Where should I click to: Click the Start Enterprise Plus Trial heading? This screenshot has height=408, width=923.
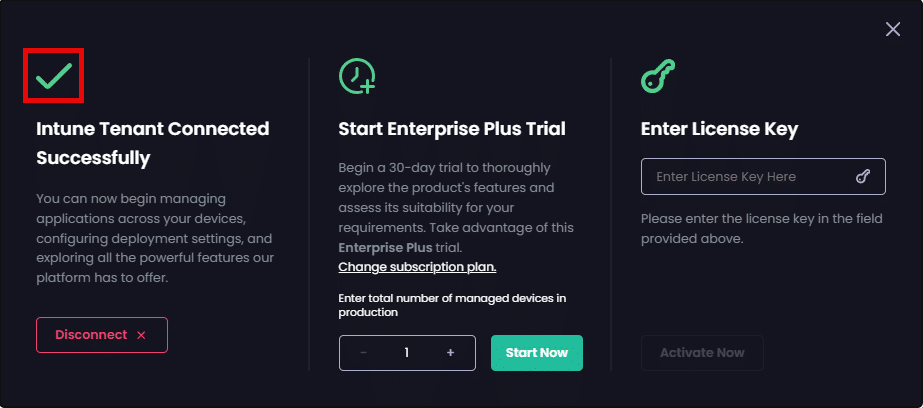pyautogui.click(x=452, y=129)
